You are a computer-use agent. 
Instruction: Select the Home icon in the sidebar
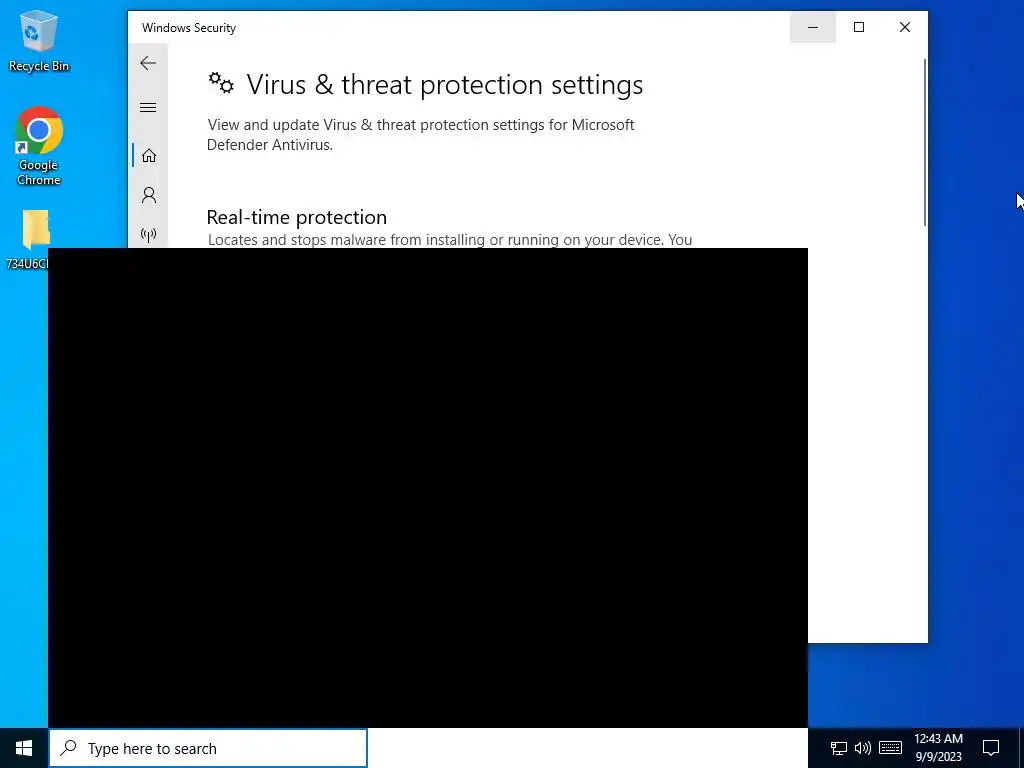pos(149,155)
